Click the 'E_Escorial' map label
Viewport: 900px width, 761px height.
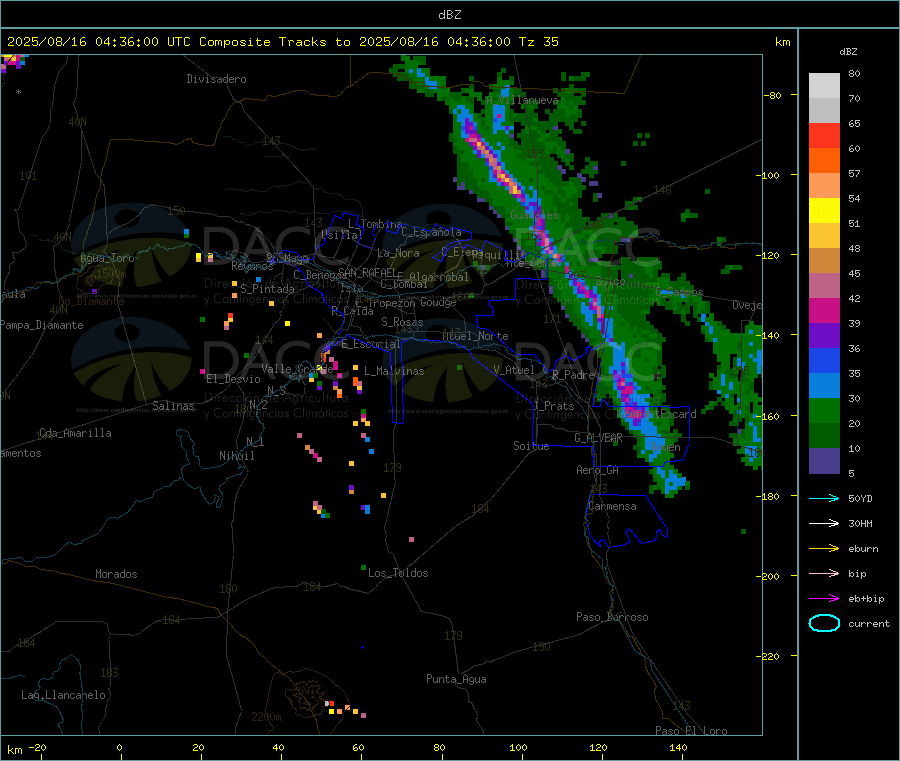370,344
